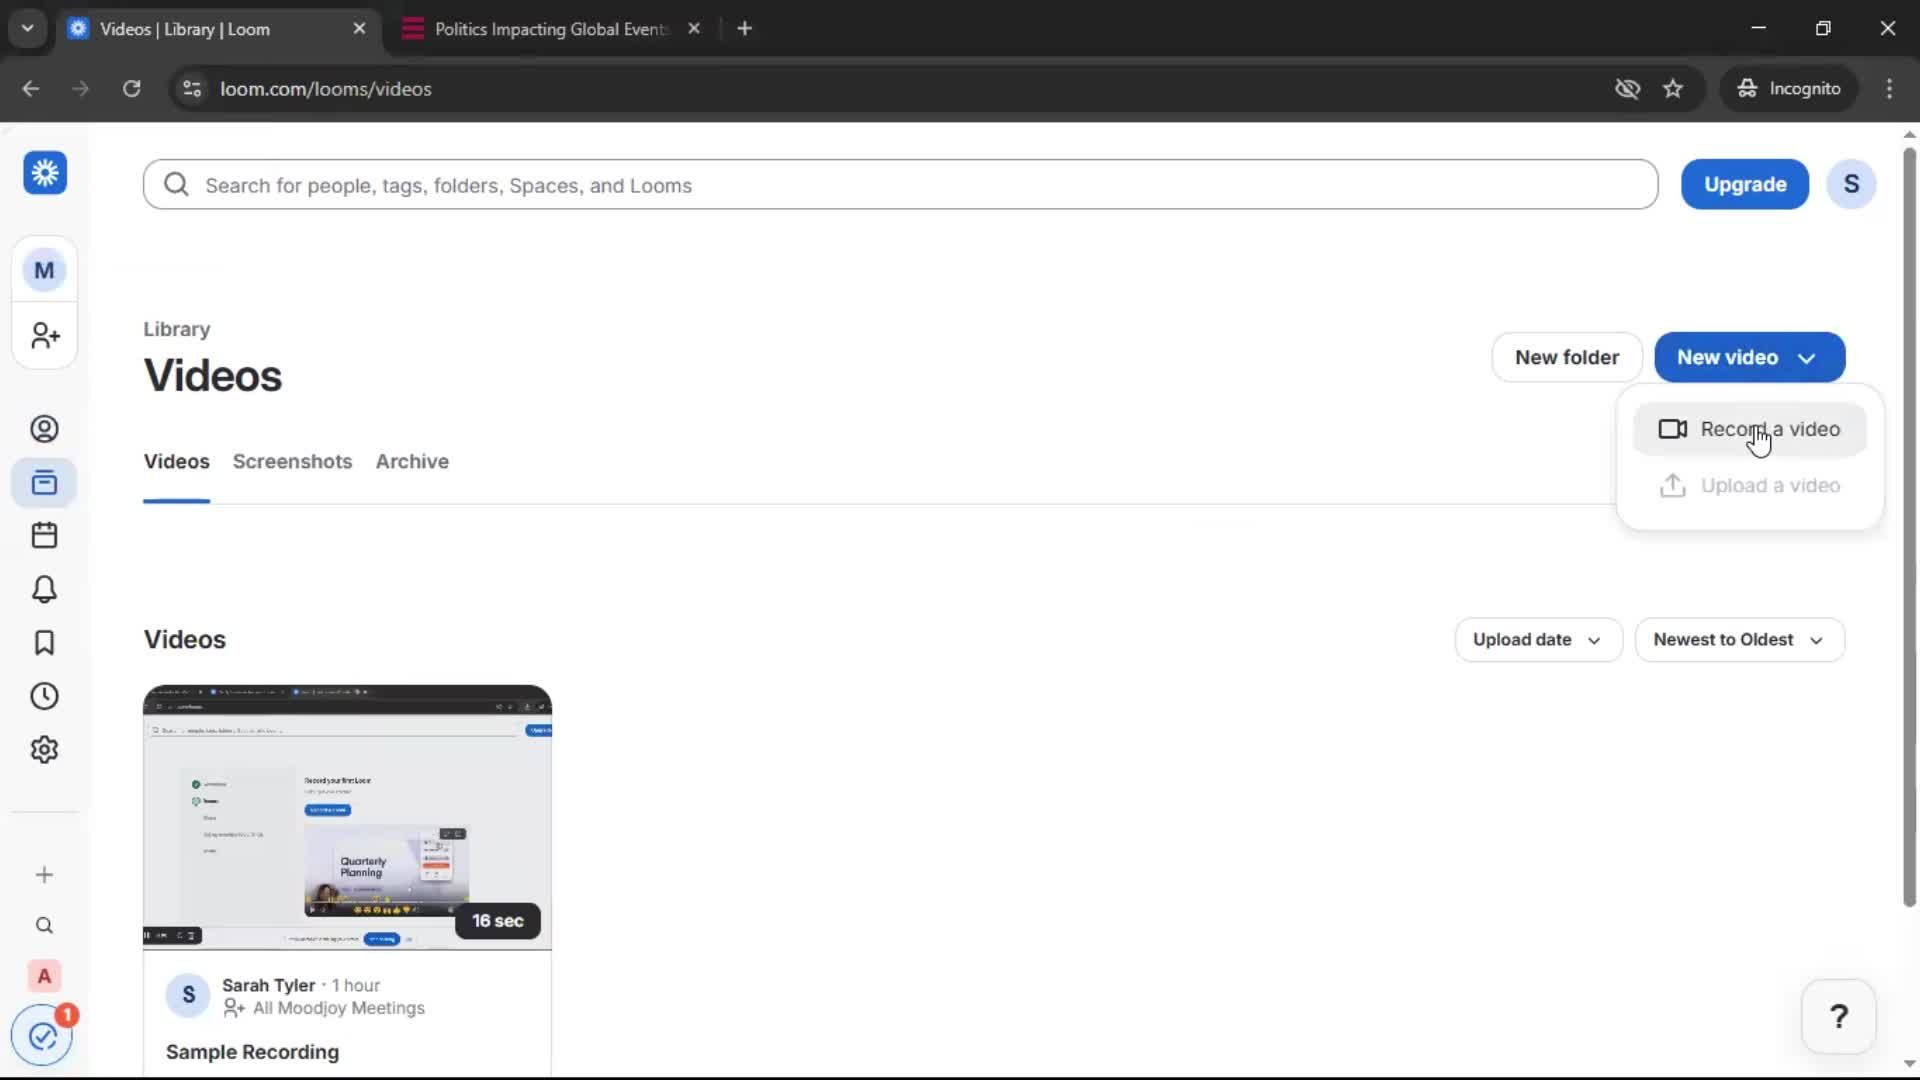The height and width of the screenshot is (1080, 1920).
Task: Open the Loom home via the logo icon
Action: (44, 172)
